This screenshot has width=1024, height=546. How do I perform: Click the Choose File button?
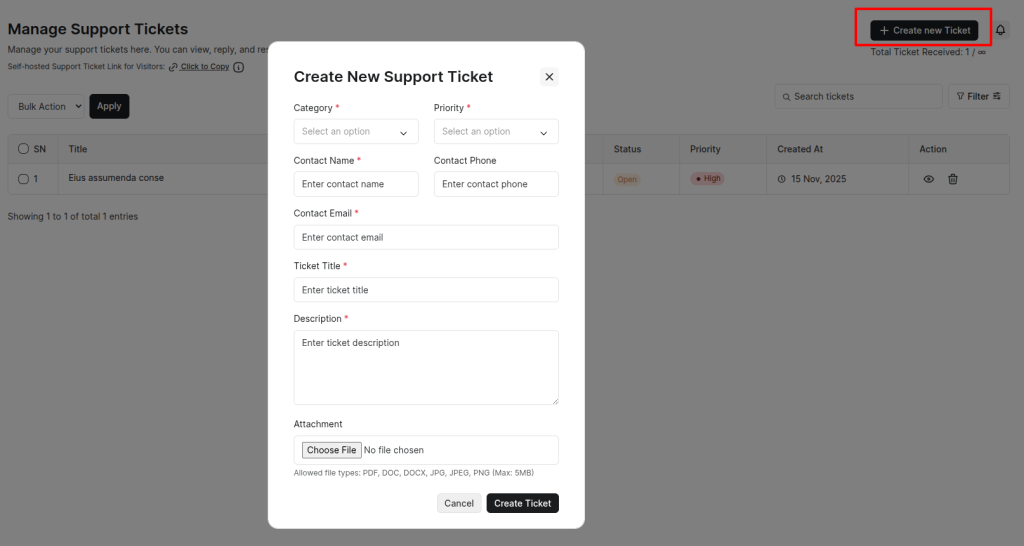331,450
